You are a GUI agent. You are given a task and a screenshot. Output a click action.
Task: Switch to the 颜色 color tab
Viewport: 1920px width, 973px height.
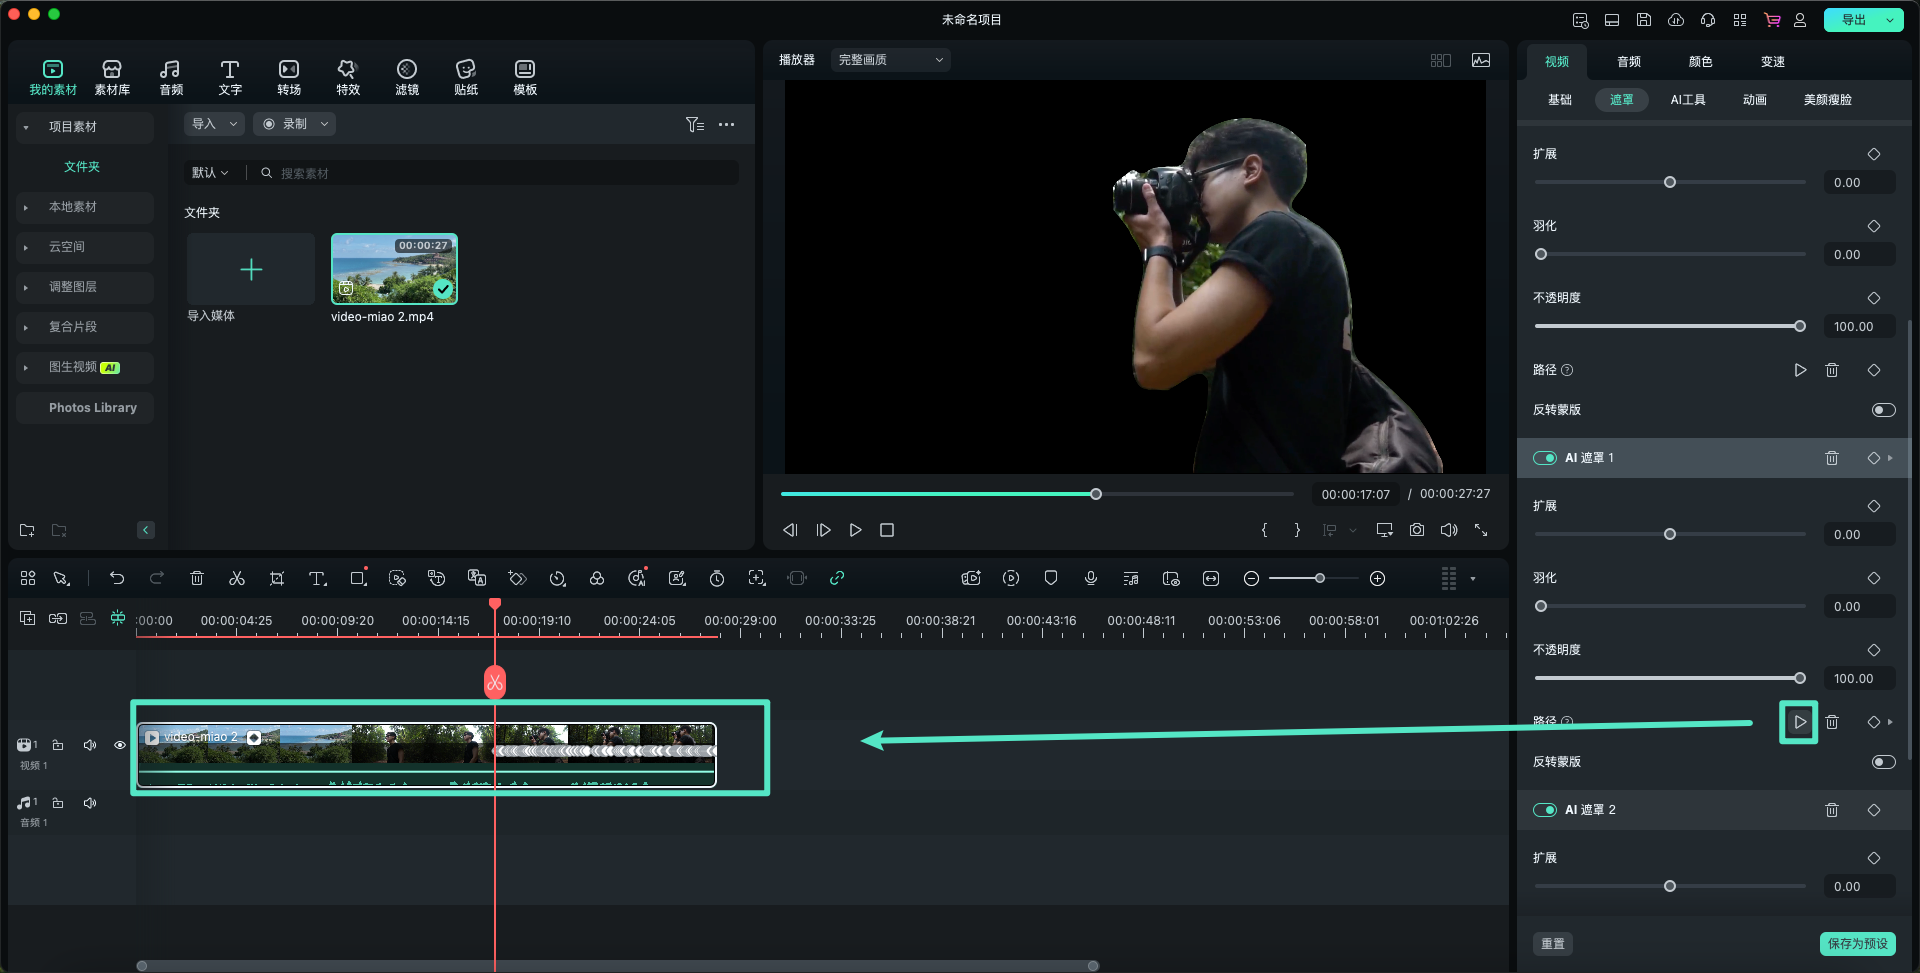[1700, 62]
